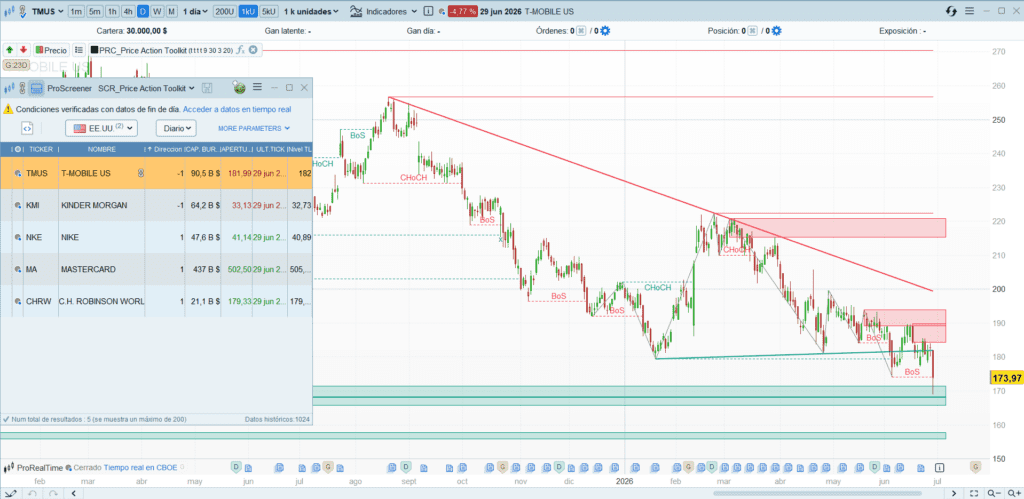Select the 200U history units button

point(225,11)
